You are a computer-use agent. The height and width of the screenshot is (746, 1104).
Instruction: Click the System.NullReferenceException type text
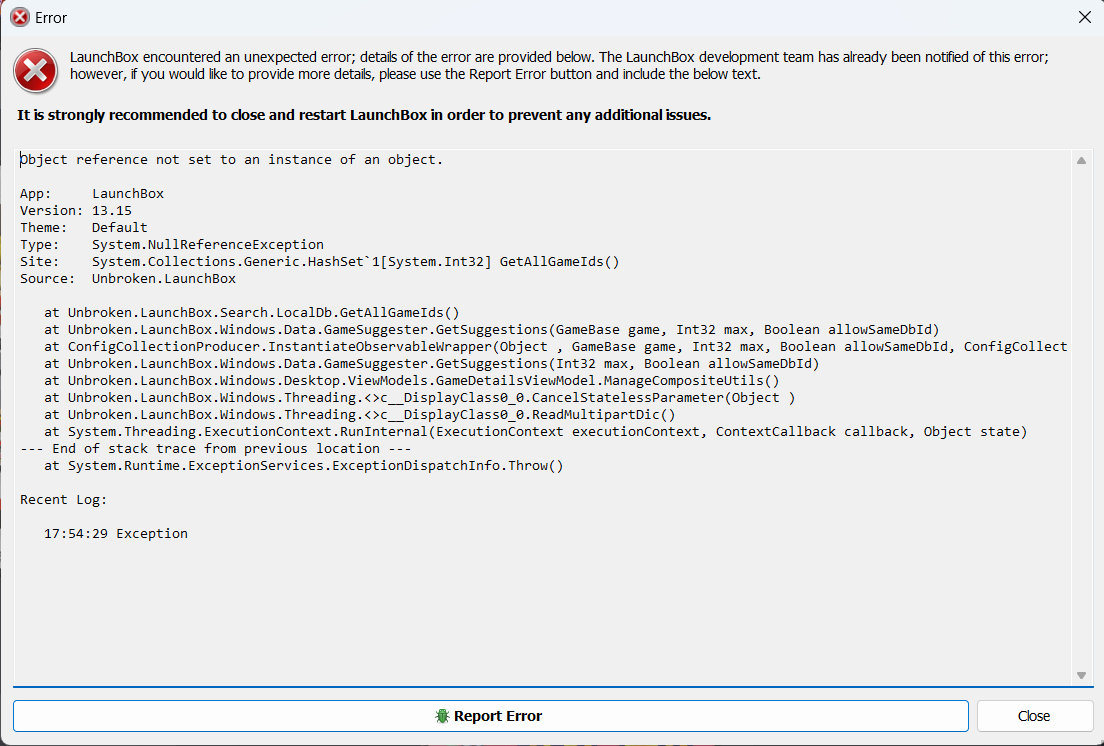(x=208, y=244)
